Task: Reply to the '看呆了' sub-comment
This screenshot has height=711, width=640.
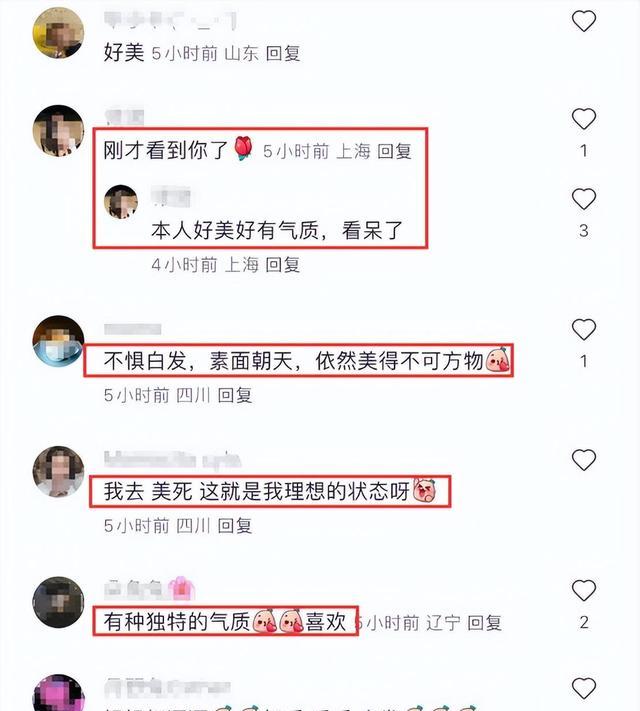Action: pyautogui.click(x=282, y=264)
